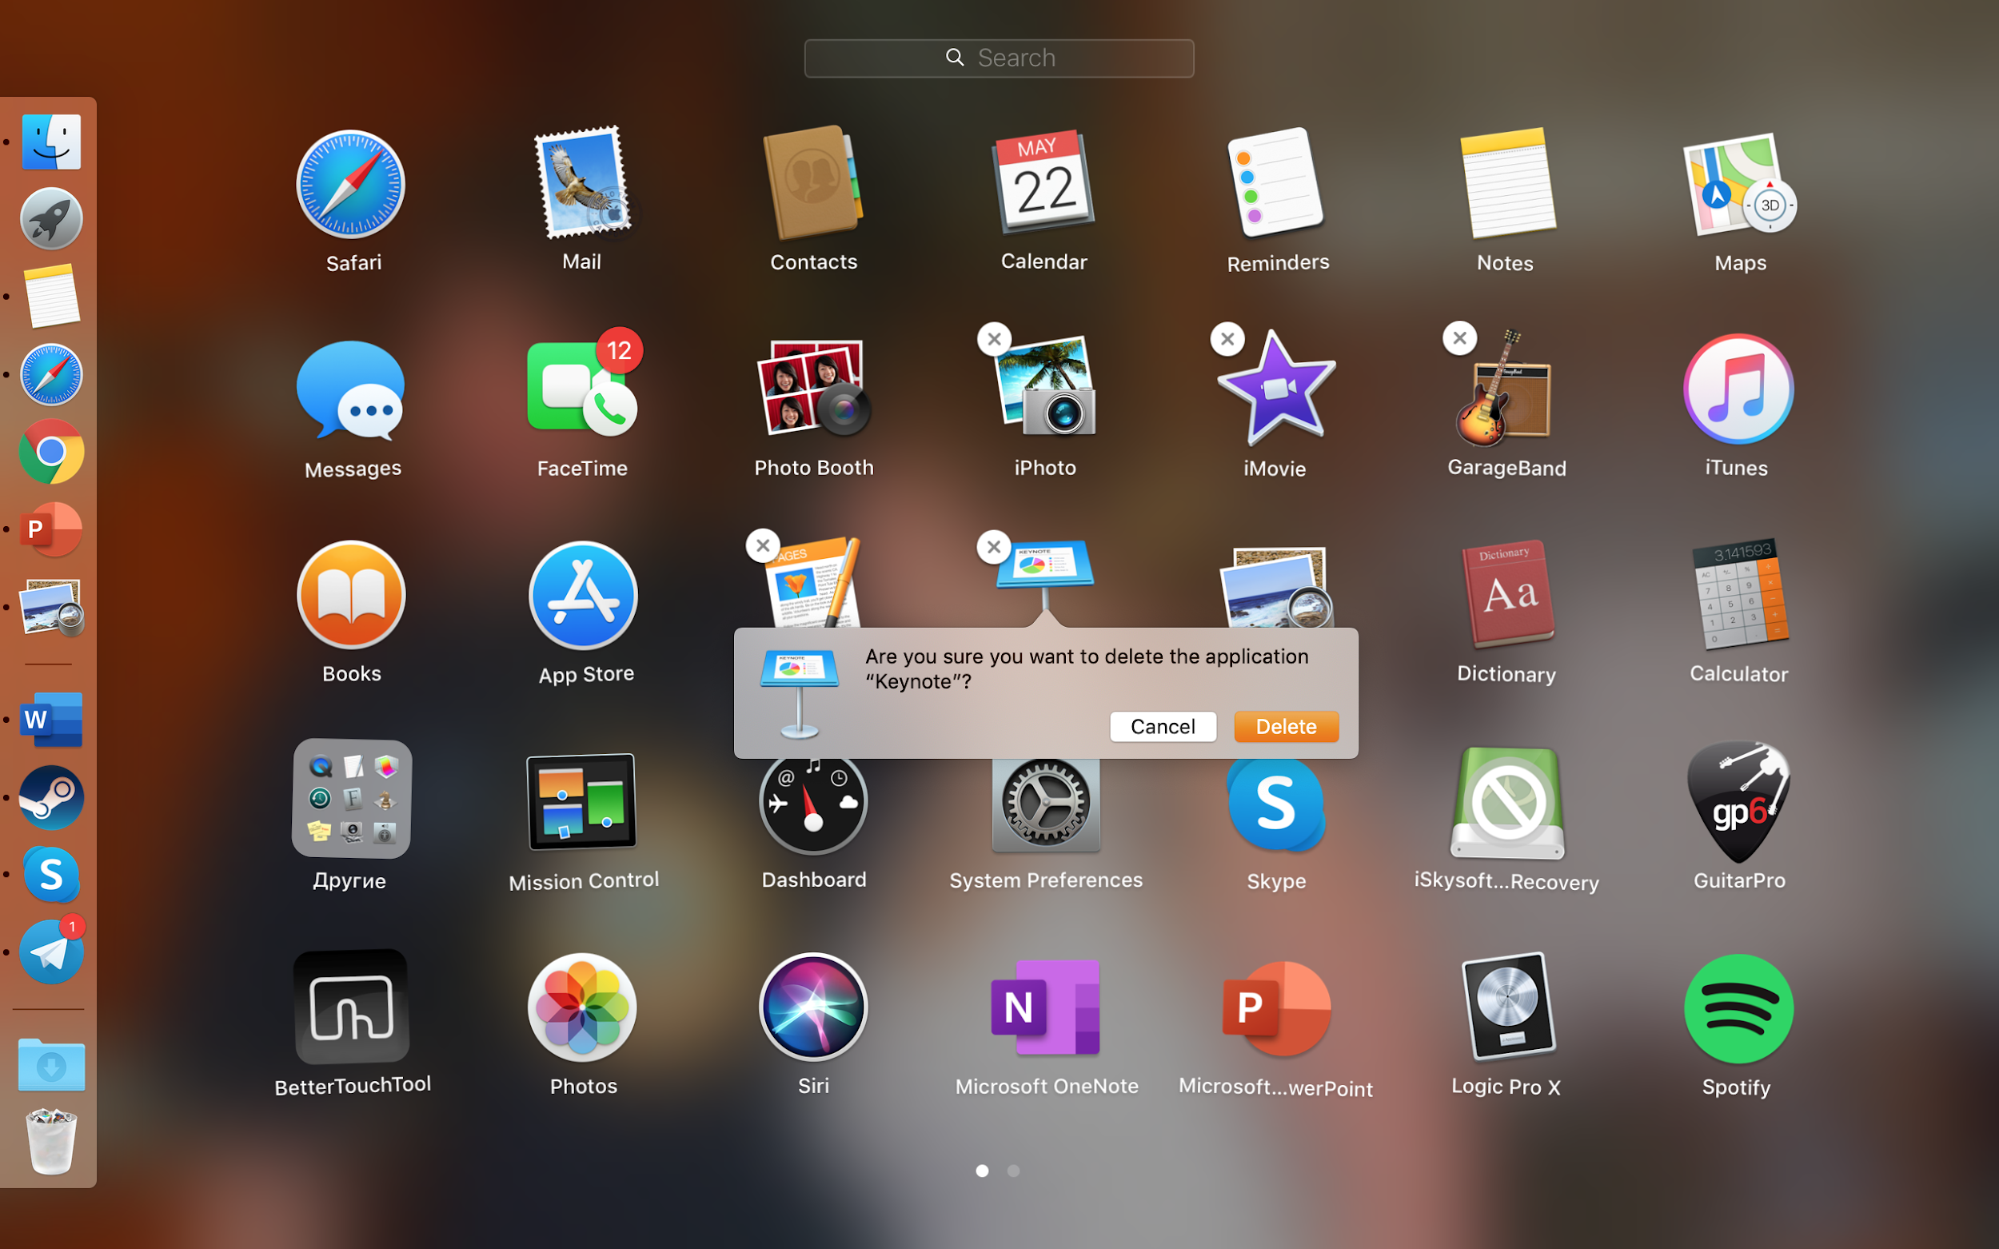This screenshot has height=1249, width=1999.
Task: Click Cancel to abort Keynote deletion
Action: pos(1162,725)
